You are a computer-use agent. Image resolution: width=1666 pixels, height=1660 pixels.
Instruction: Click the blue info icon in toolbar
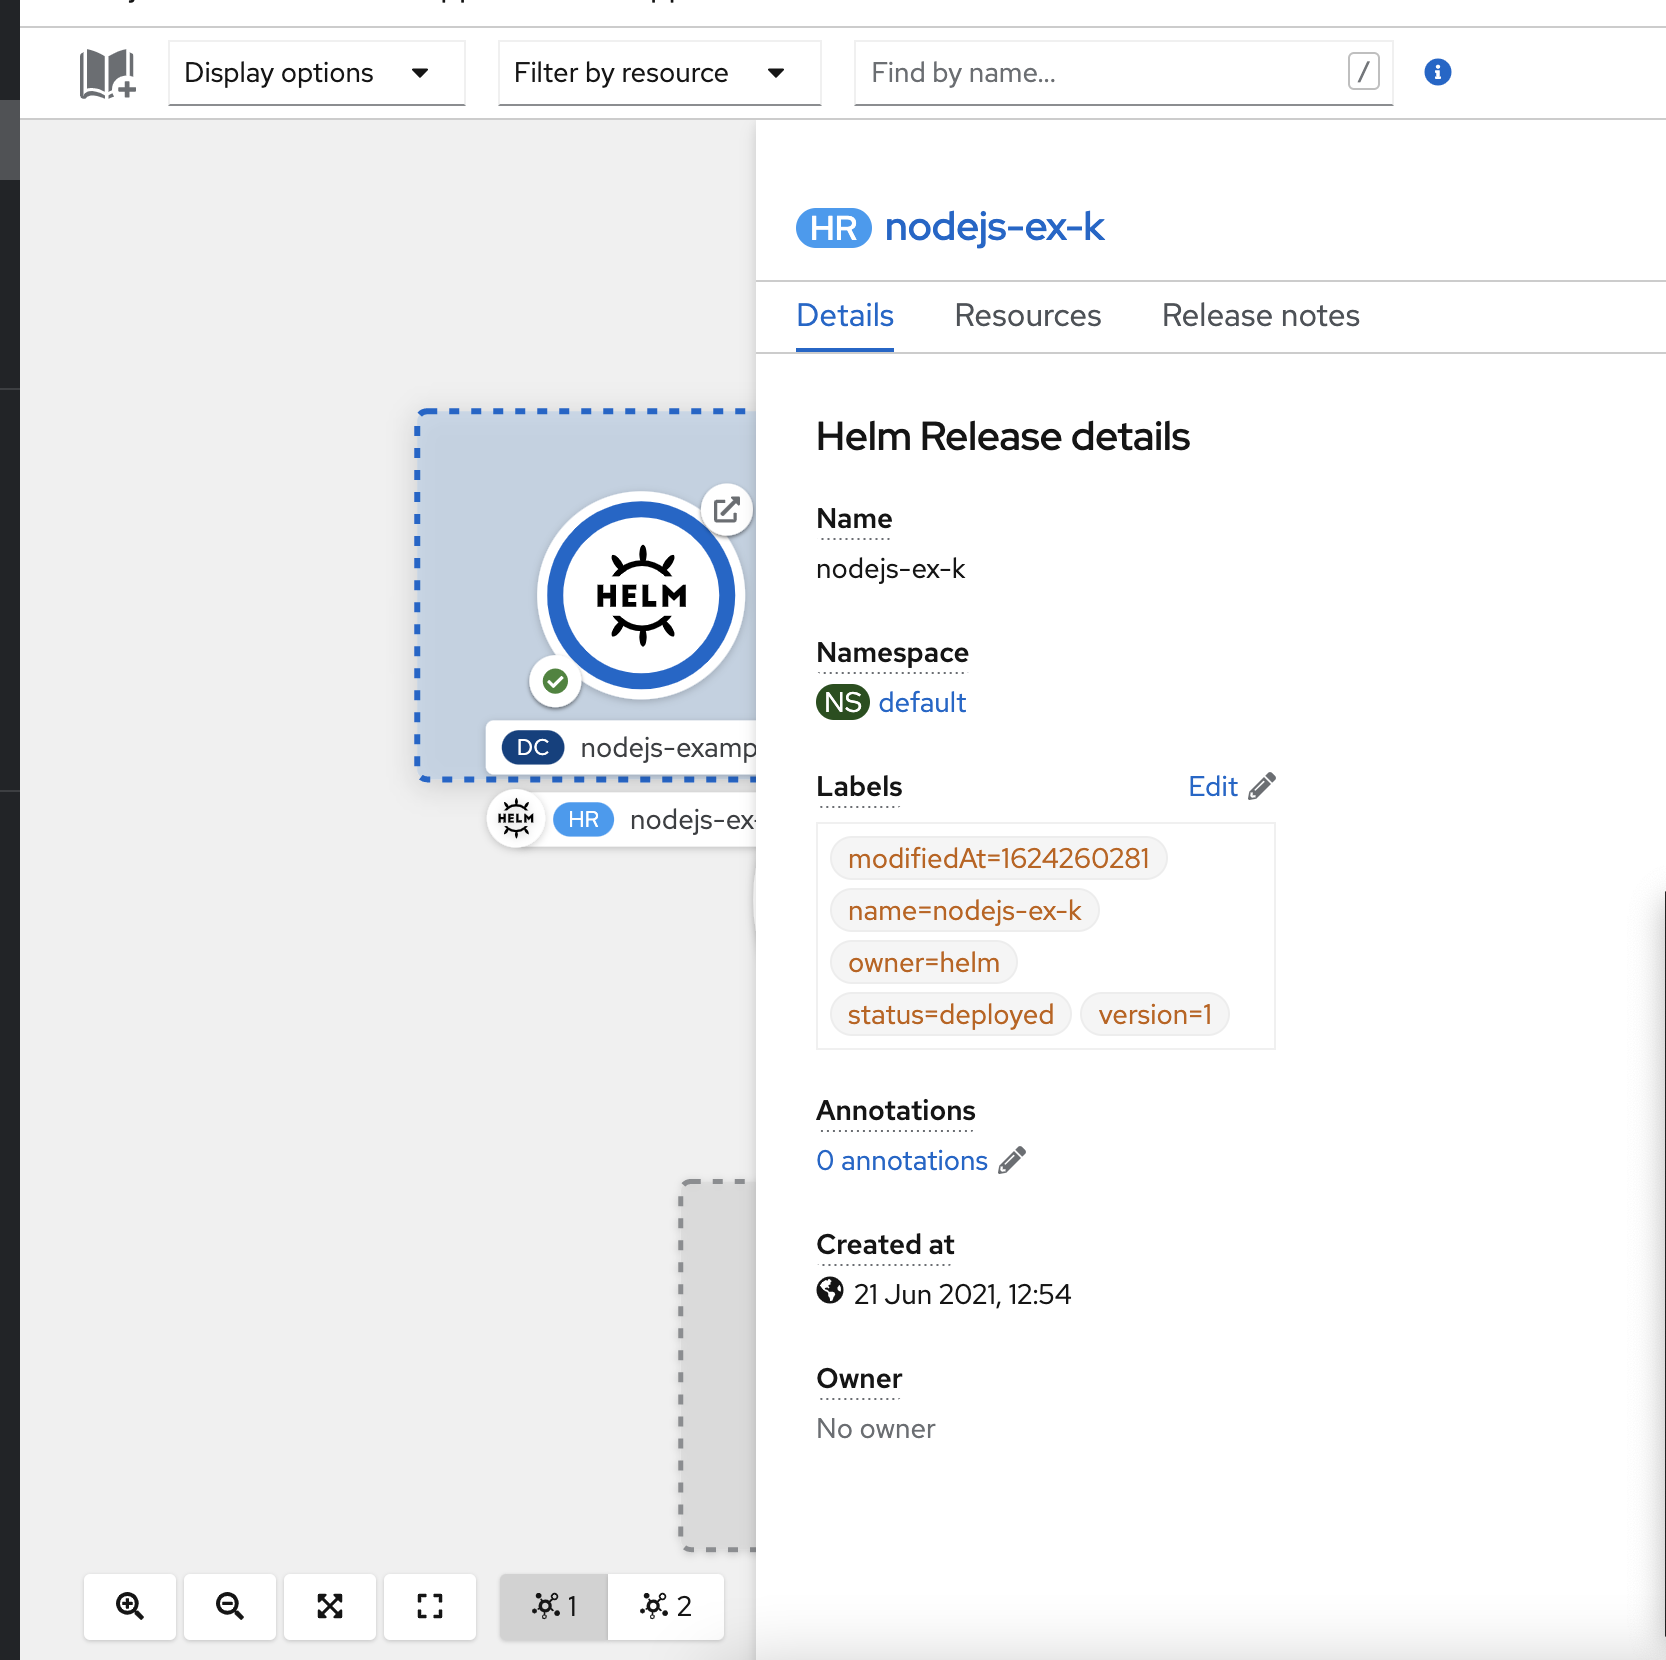1437,72
